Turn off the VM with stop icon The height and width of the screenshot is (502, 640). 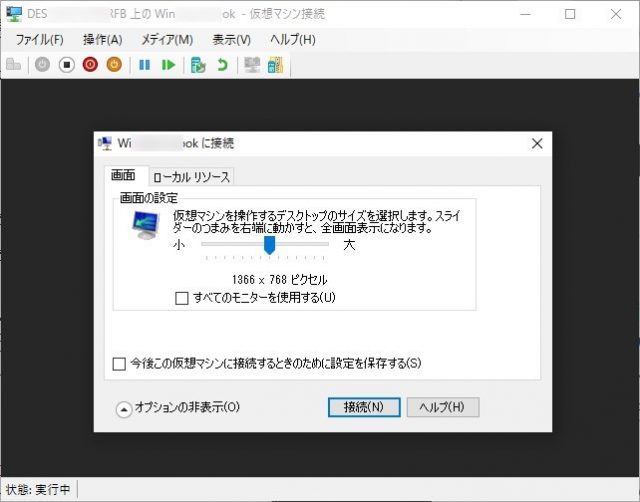click(67, 64)
